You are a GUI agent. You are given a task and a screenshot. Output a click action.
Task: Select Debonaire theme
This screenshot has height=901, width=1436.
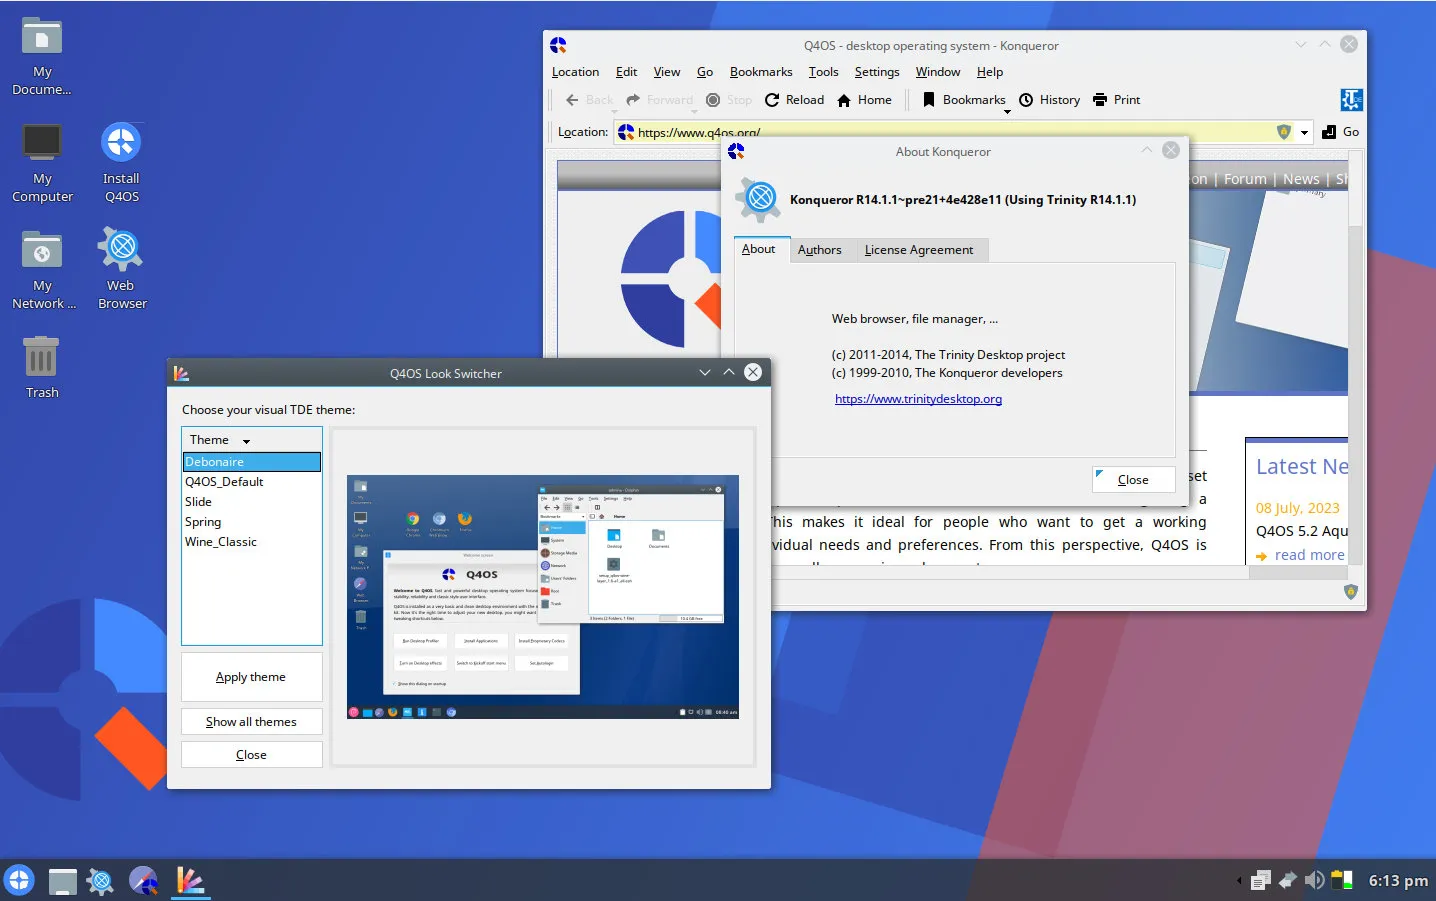tap(252, 462)
